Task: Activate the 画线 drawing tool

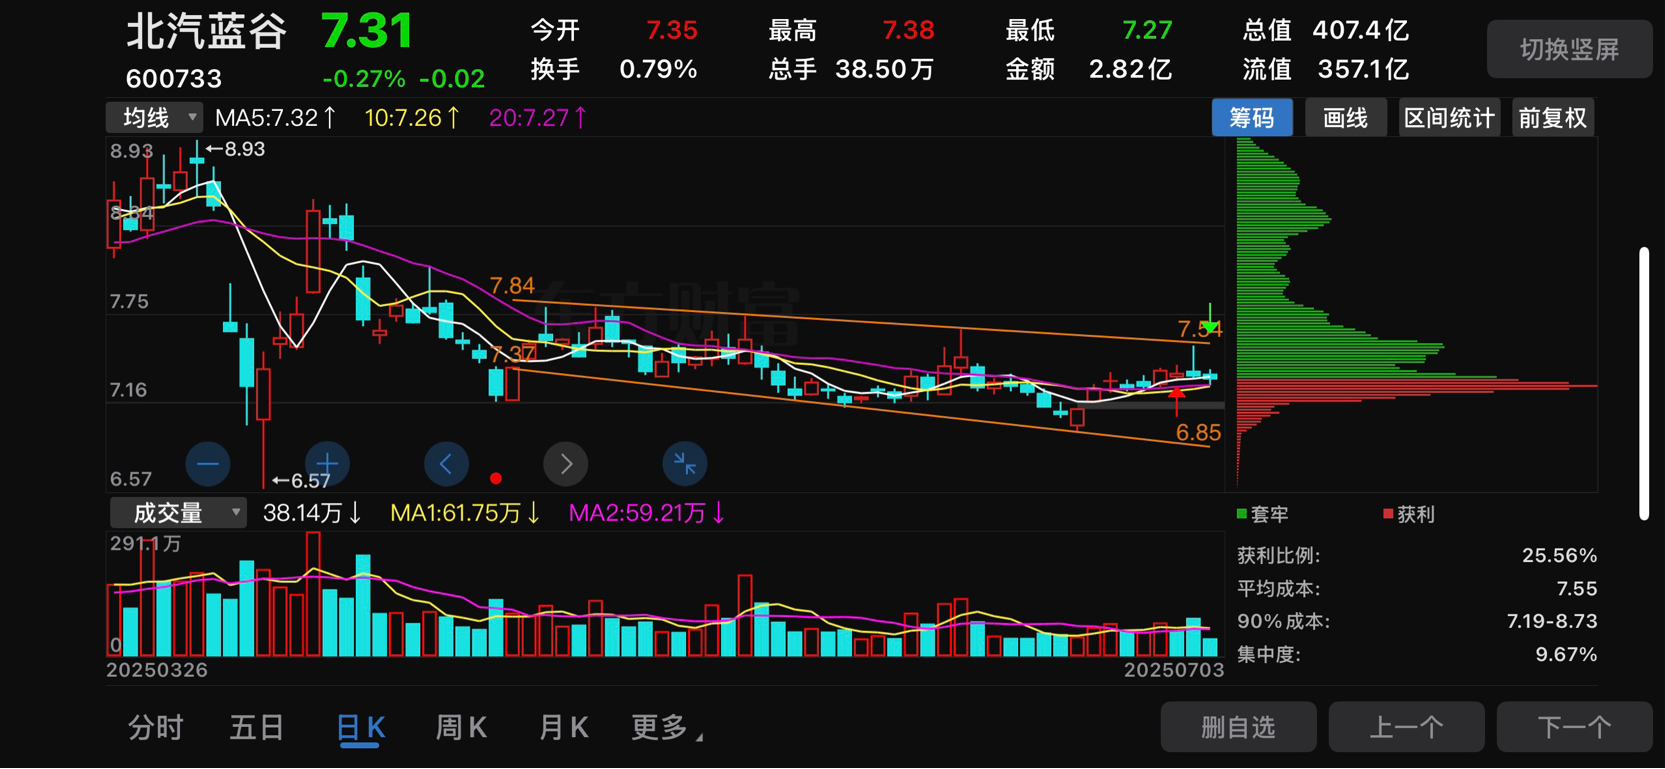Action: pyautogui.click(x=1346, y=118)
